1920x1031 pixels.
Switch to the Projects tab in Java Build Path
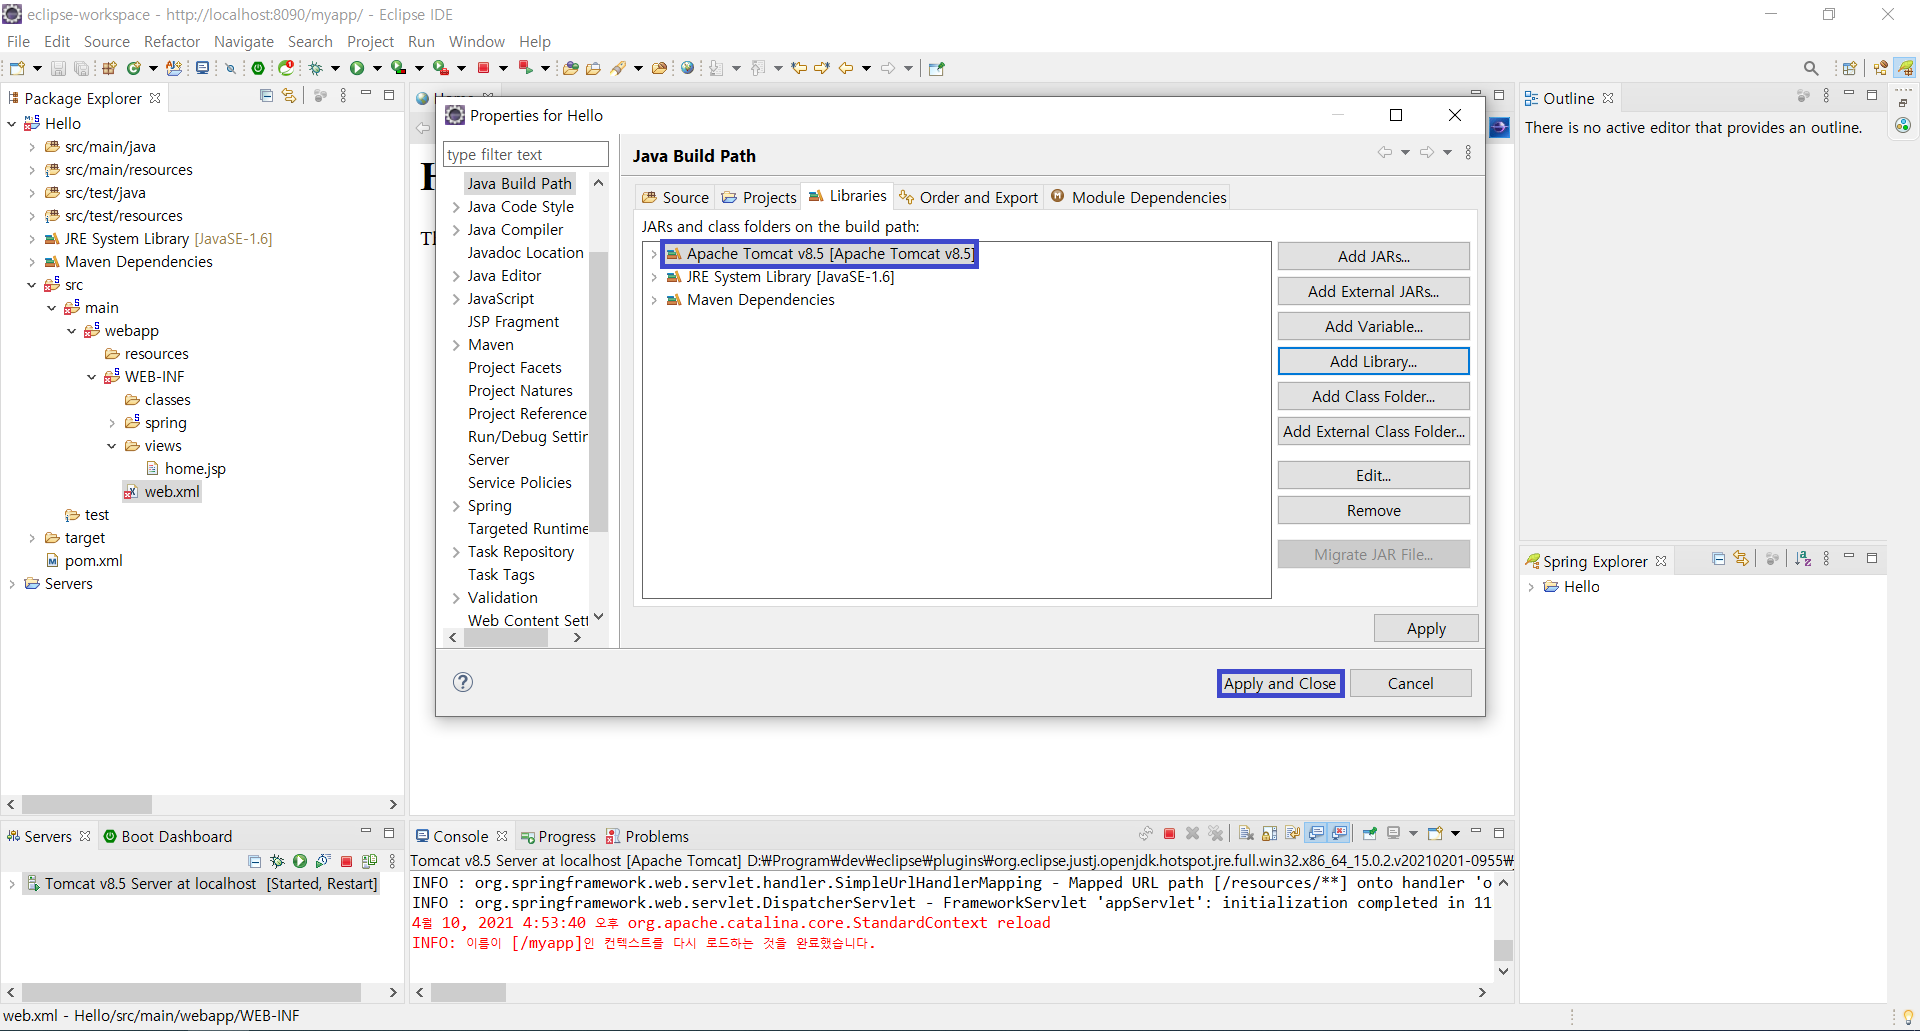[x=759, y=197]
